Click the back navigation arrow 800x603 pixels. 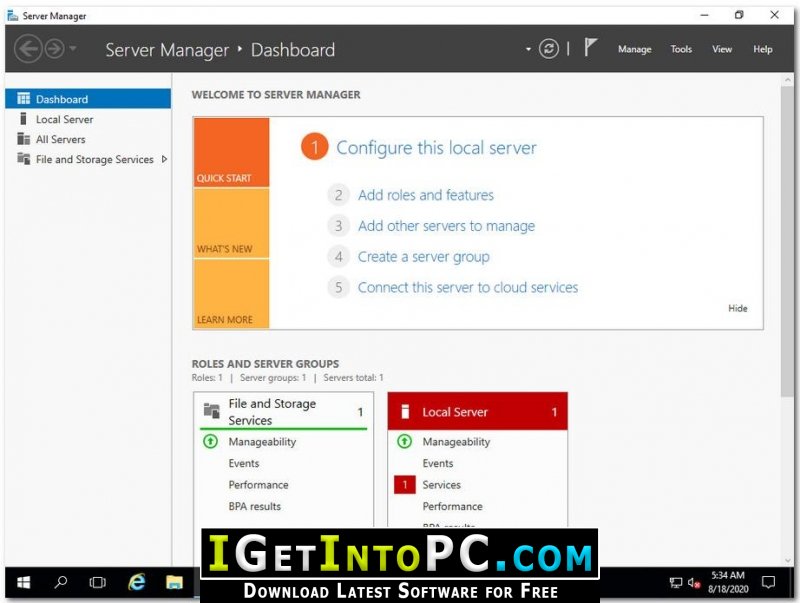pyautogui.click(x=28, y=49)
